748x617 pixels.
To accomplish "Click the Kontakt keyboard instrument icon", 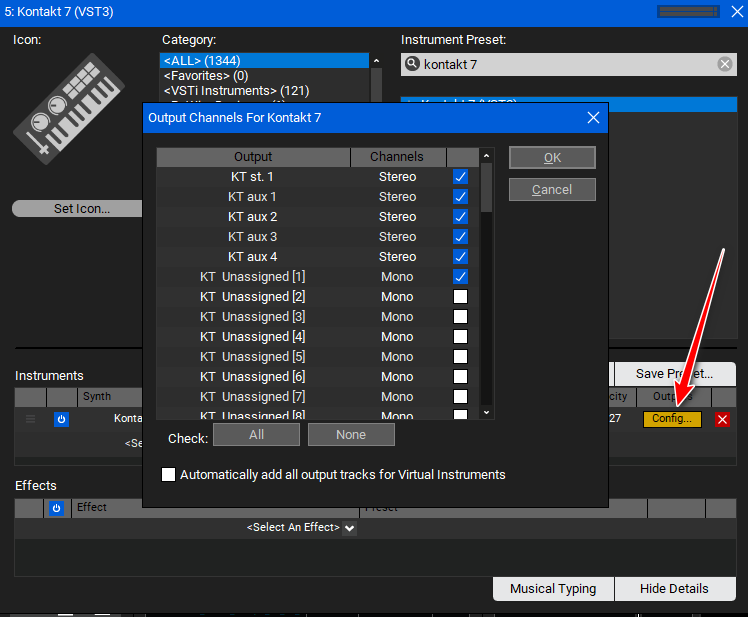I will tap(69, 109).
